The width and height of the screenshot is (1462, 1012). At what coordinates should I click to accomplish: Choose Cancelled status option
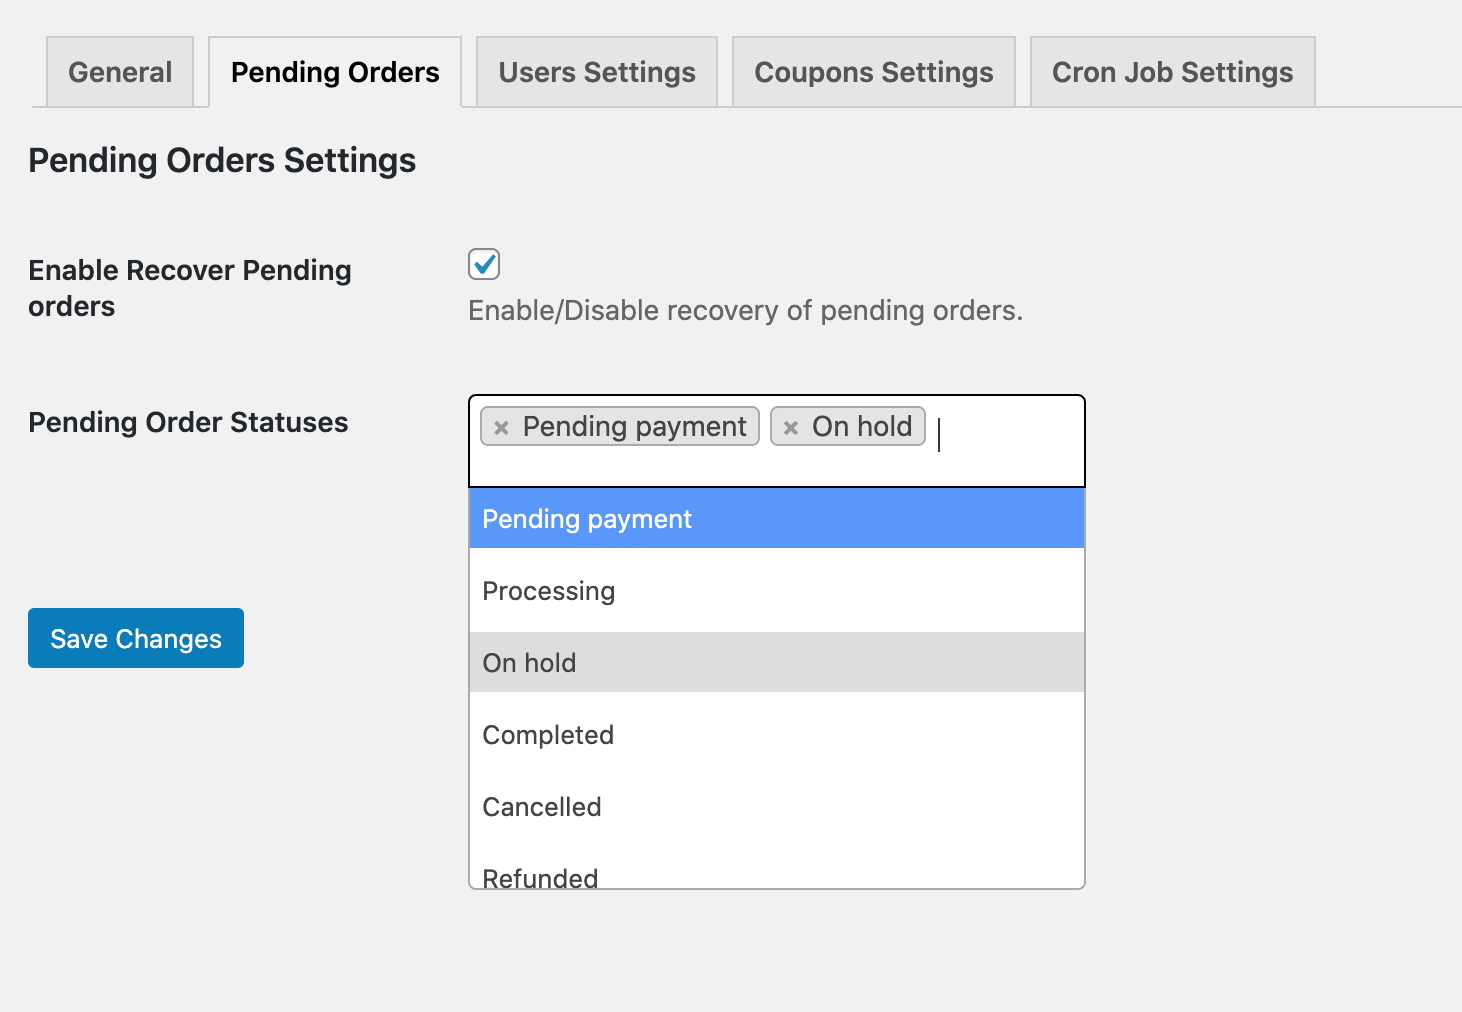777,807
